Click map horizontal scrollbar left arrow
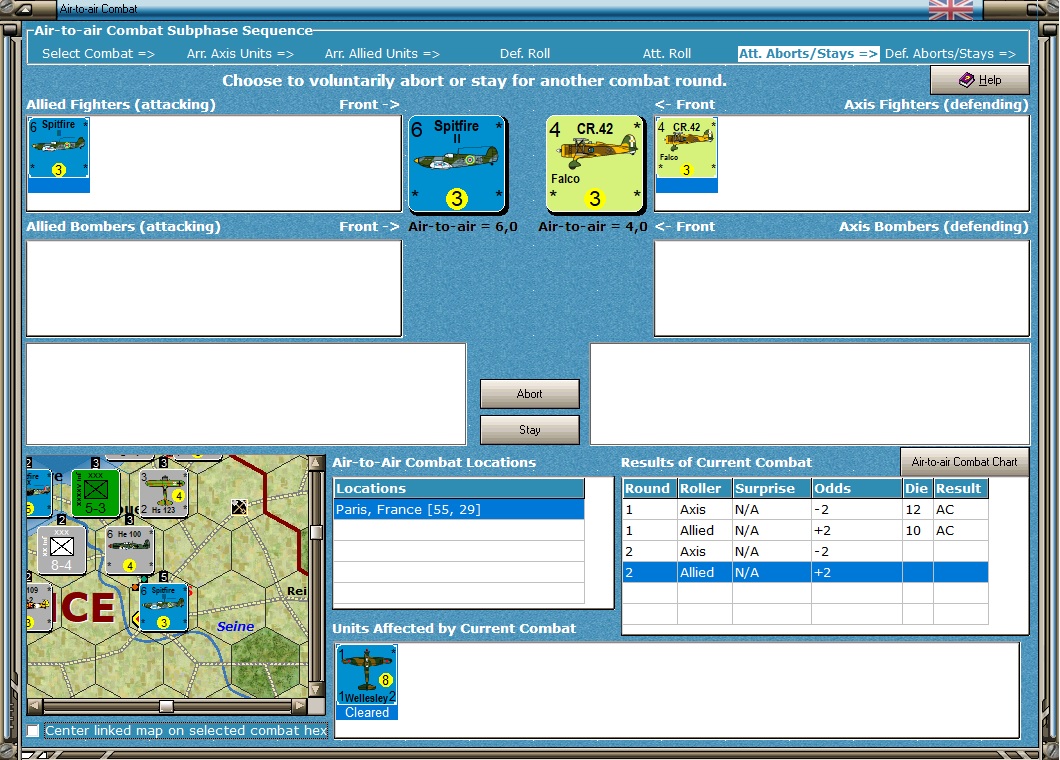Viewport: 1060px width, 760px height. [x=34, y=706]
